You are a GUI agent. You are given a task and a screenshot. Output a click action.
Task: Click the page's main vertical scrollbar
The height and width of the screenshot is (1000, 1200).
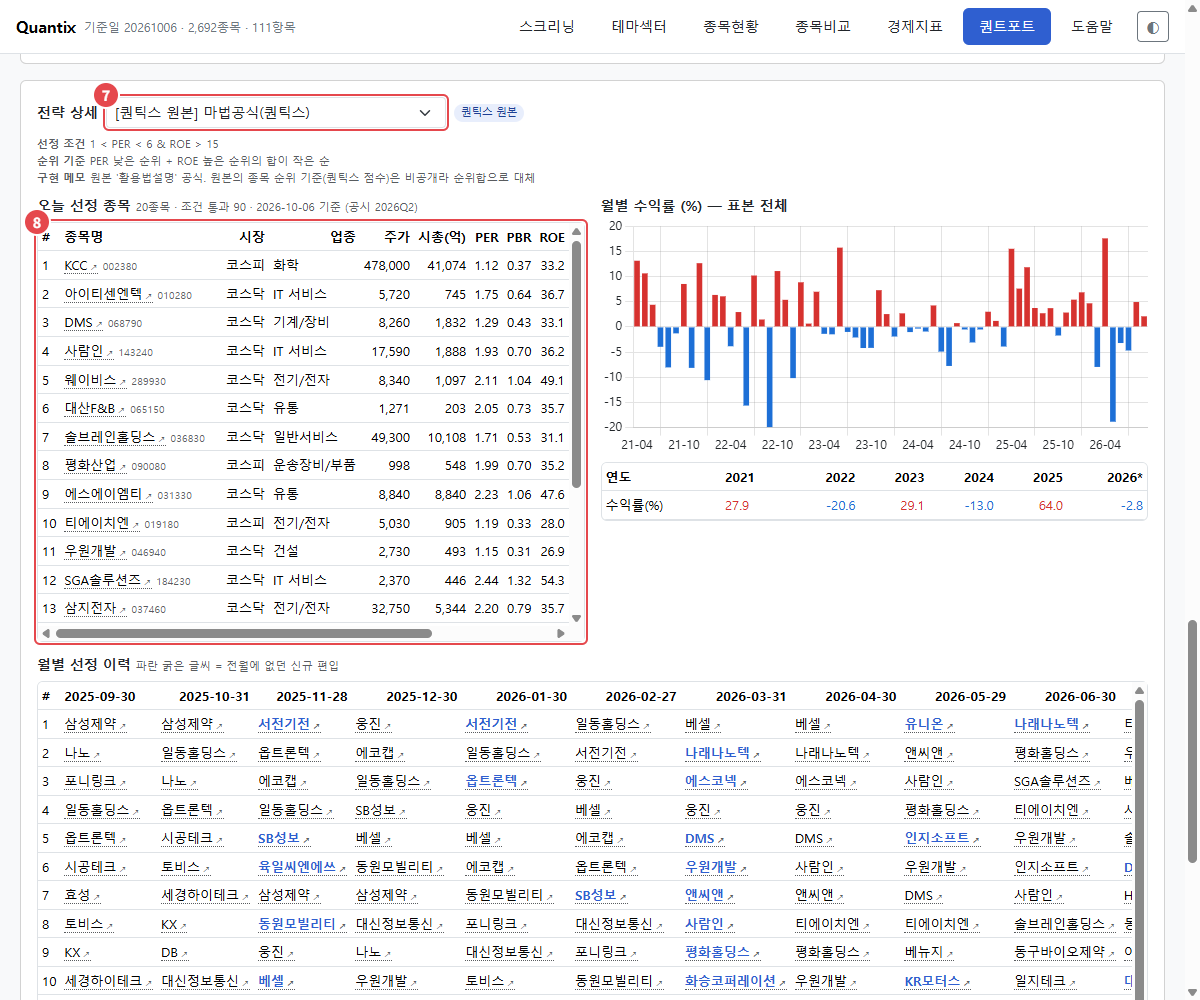[x=1192, y=740]
